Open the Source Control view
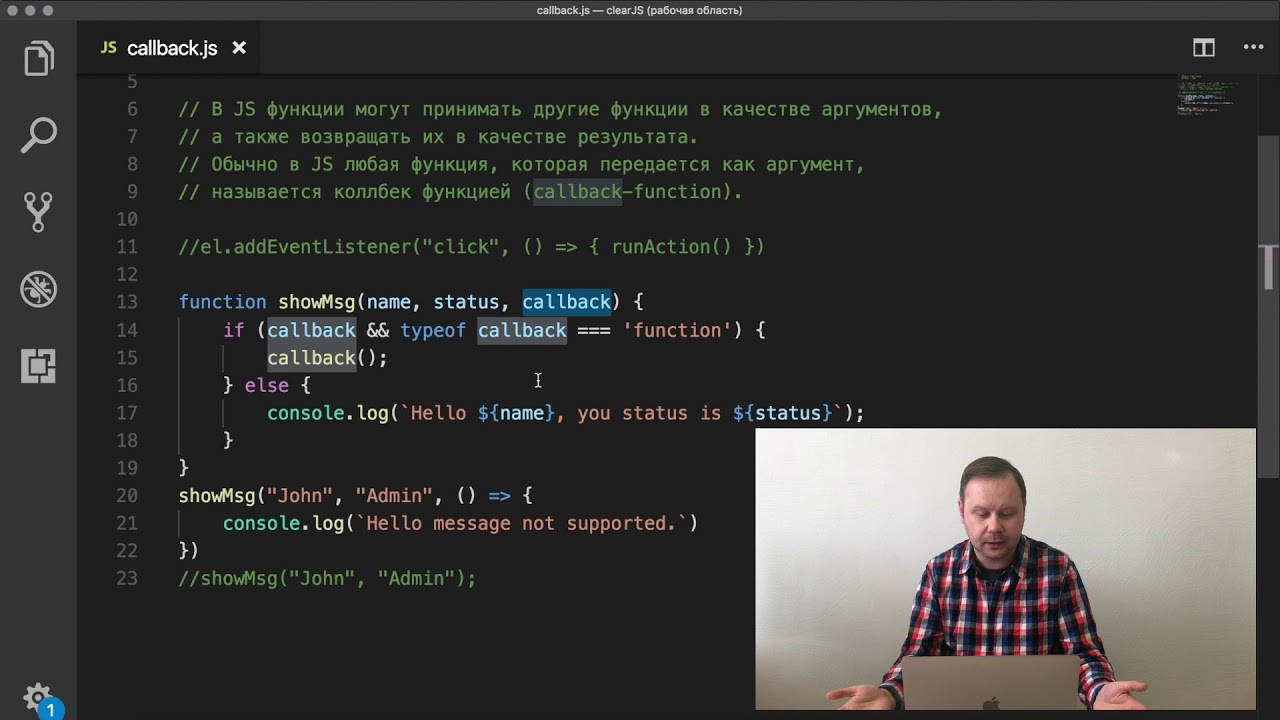 (x=38, y=212)
